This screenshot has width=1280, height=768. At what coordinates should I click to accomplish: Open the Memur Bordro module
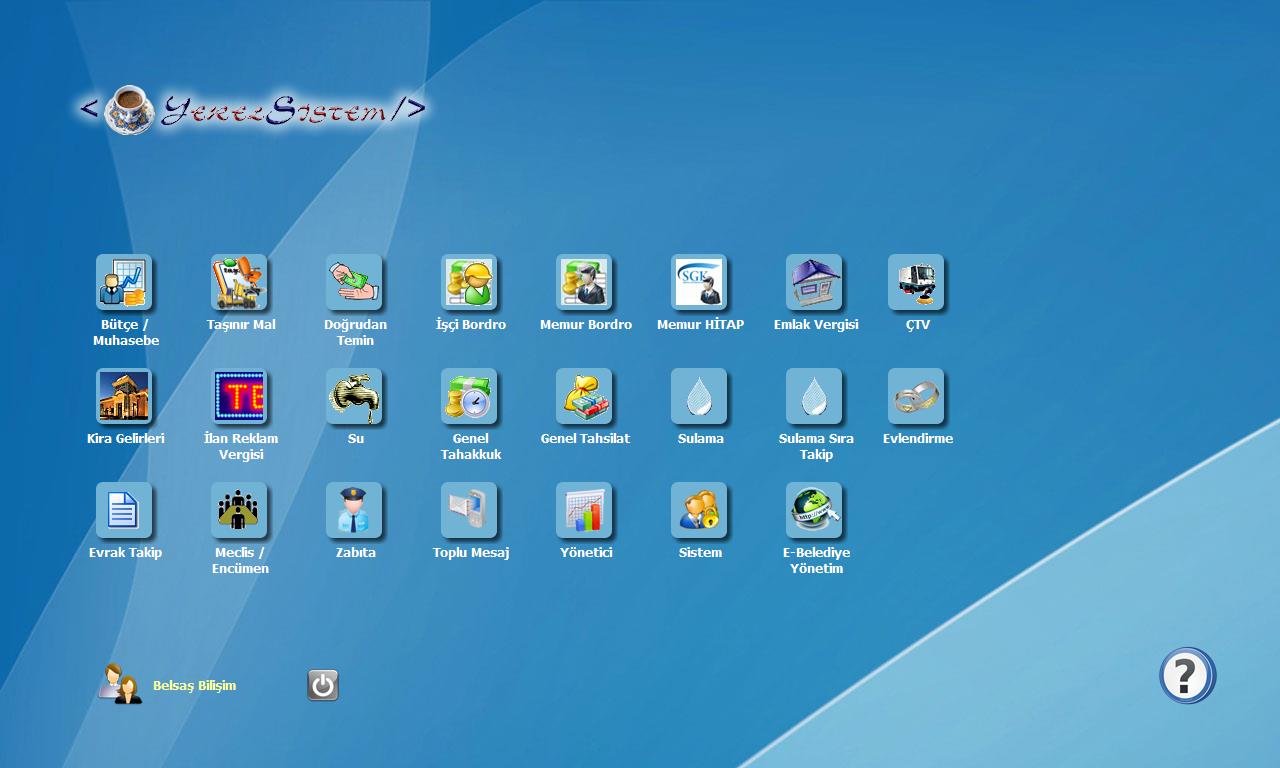(x=584, y=282)
